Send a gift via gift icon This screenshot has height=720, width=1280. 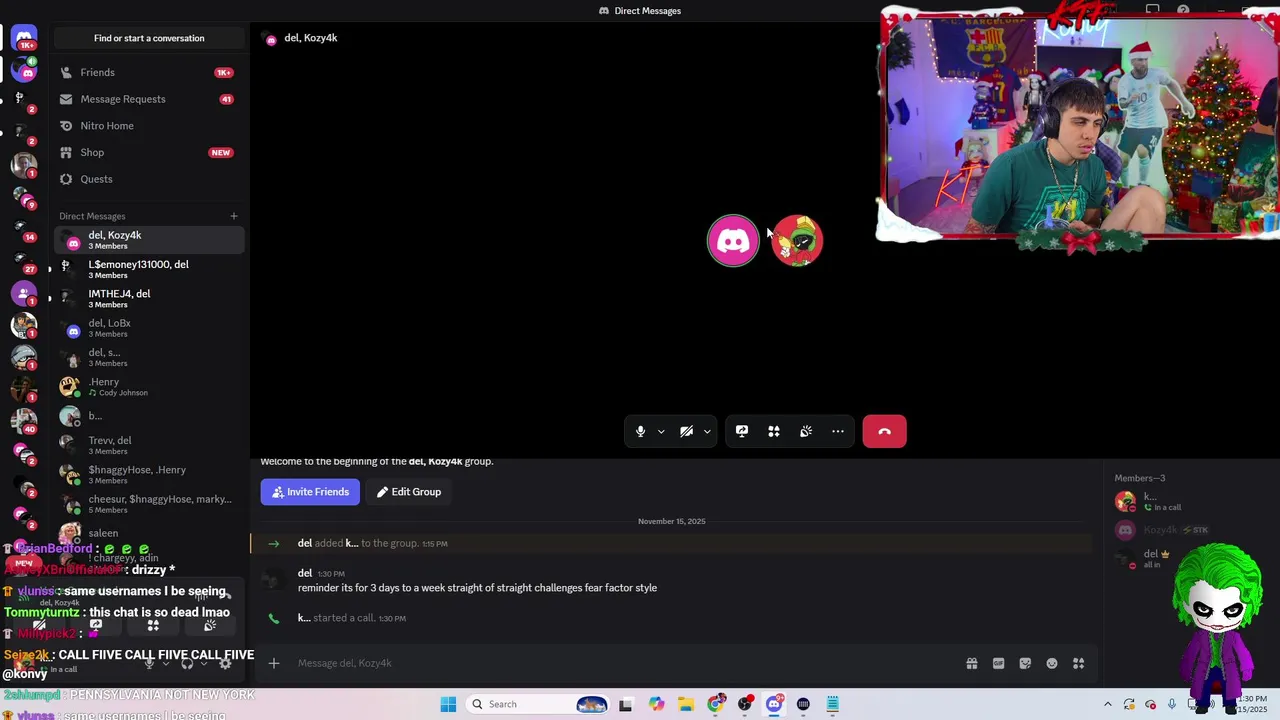point(971,663)
